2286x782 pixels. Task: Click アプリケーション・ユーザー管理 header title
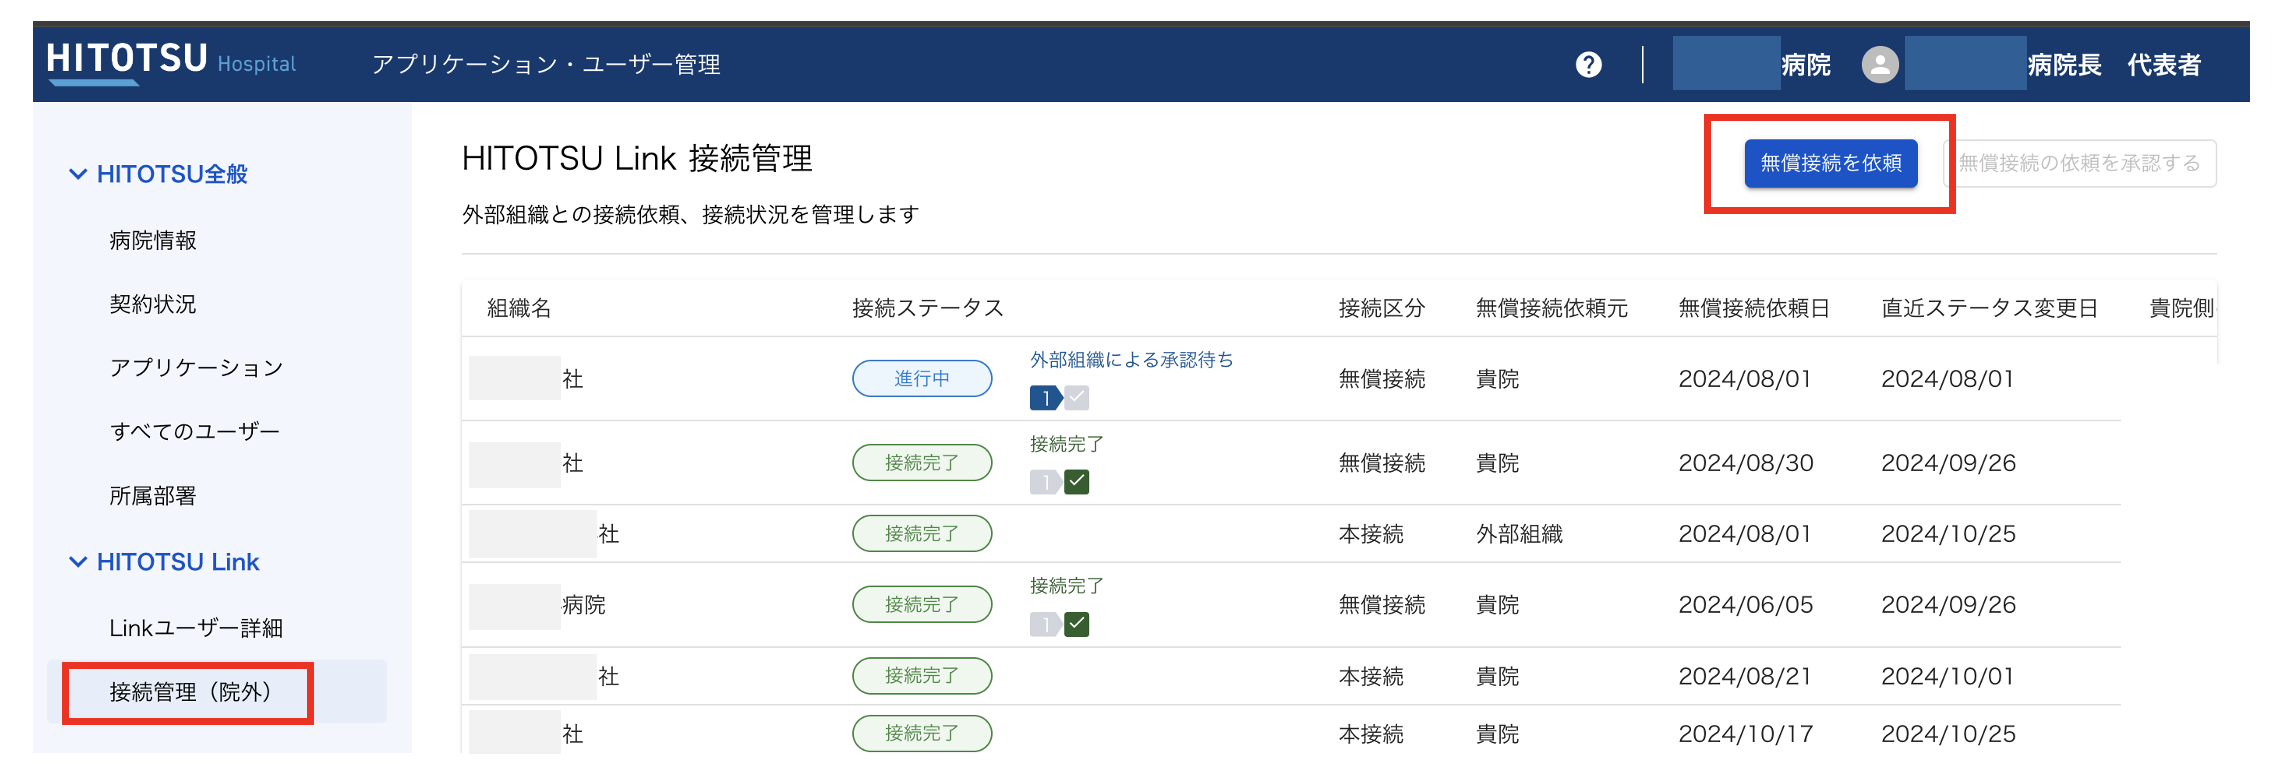[546, 65]
